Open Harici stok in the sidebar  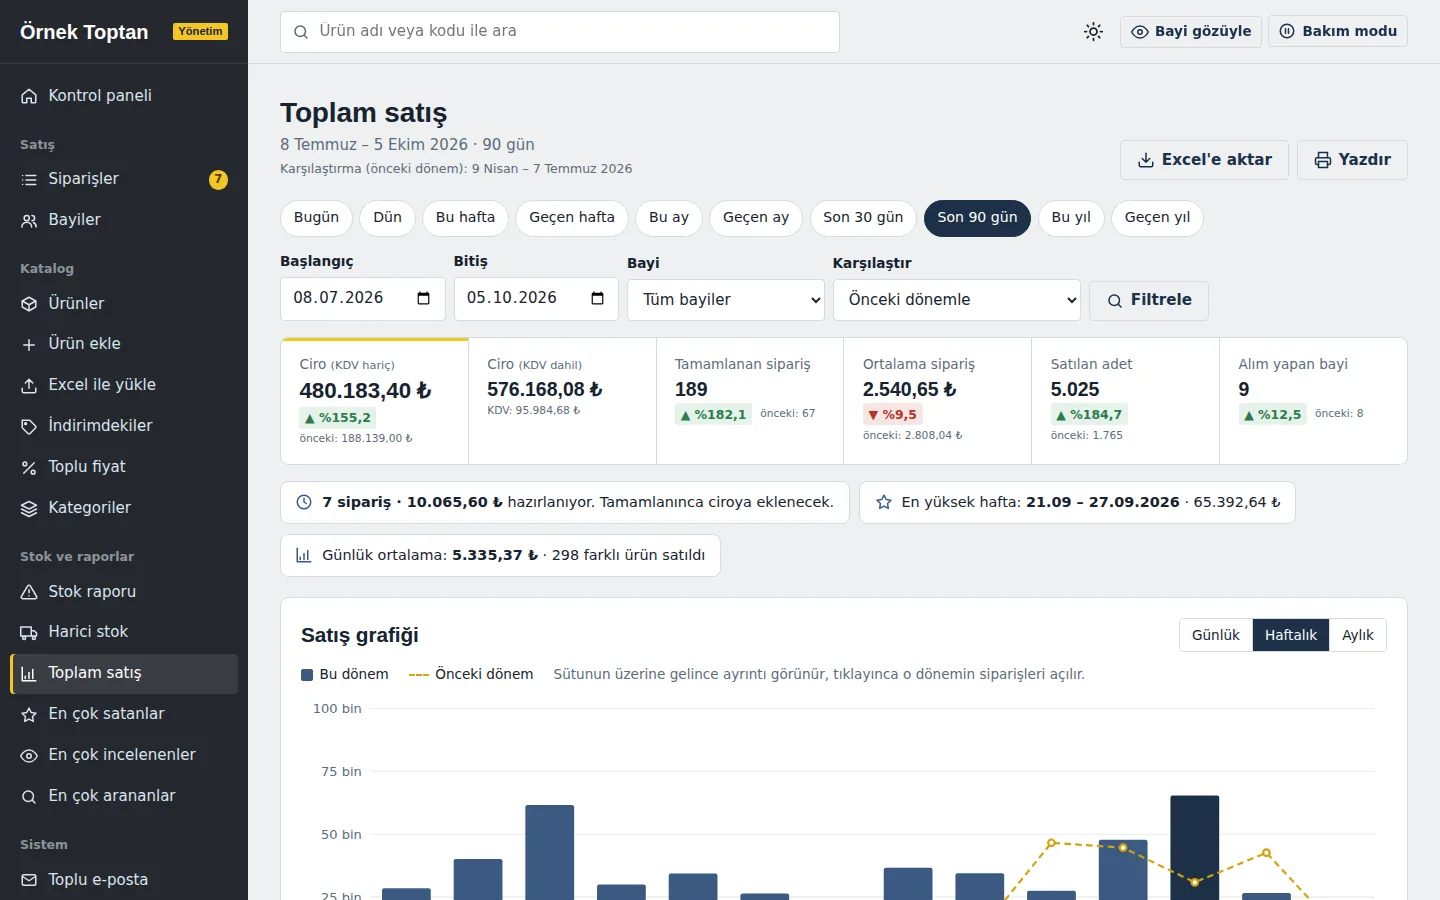tap(124, 632)
